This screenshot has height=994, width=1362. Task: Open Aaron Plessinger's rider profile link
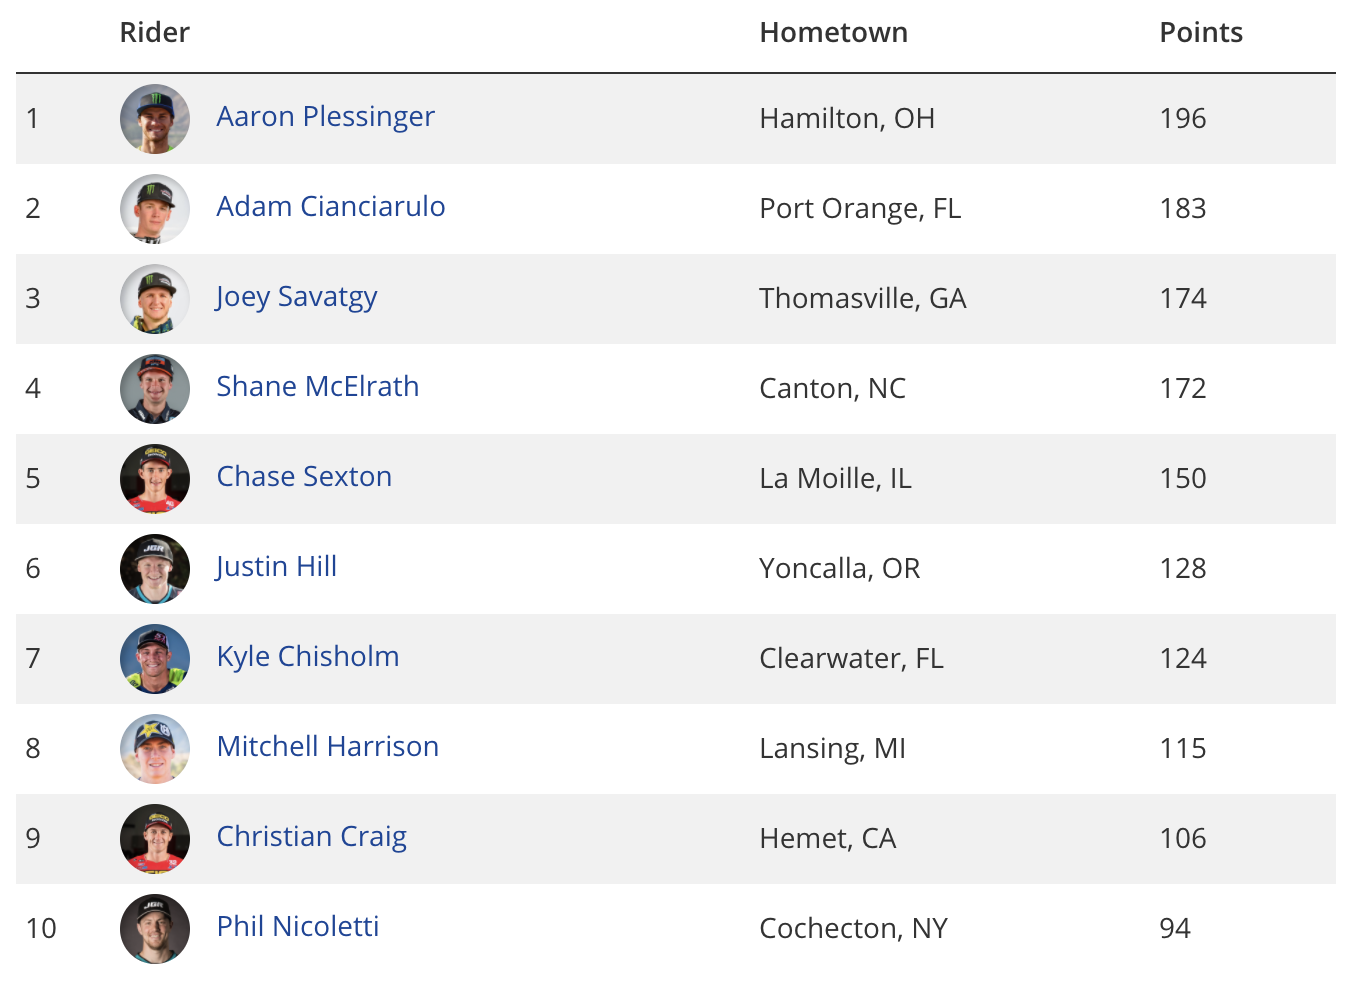point(325,117)
